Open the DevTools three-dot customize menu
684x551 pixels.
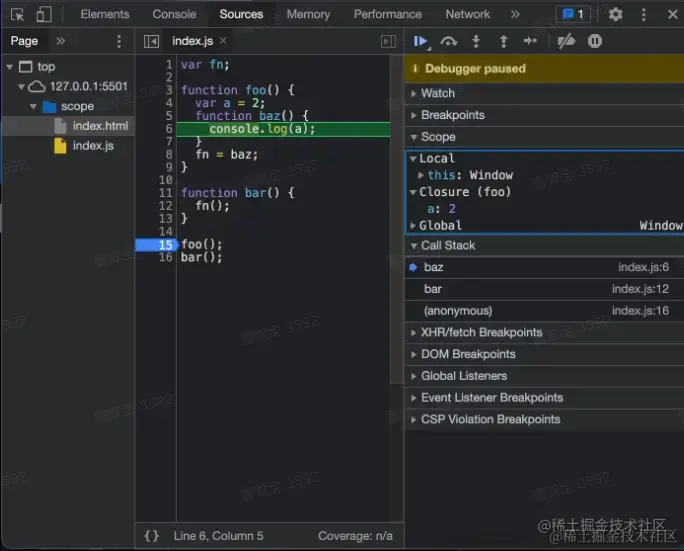point(643,14)
